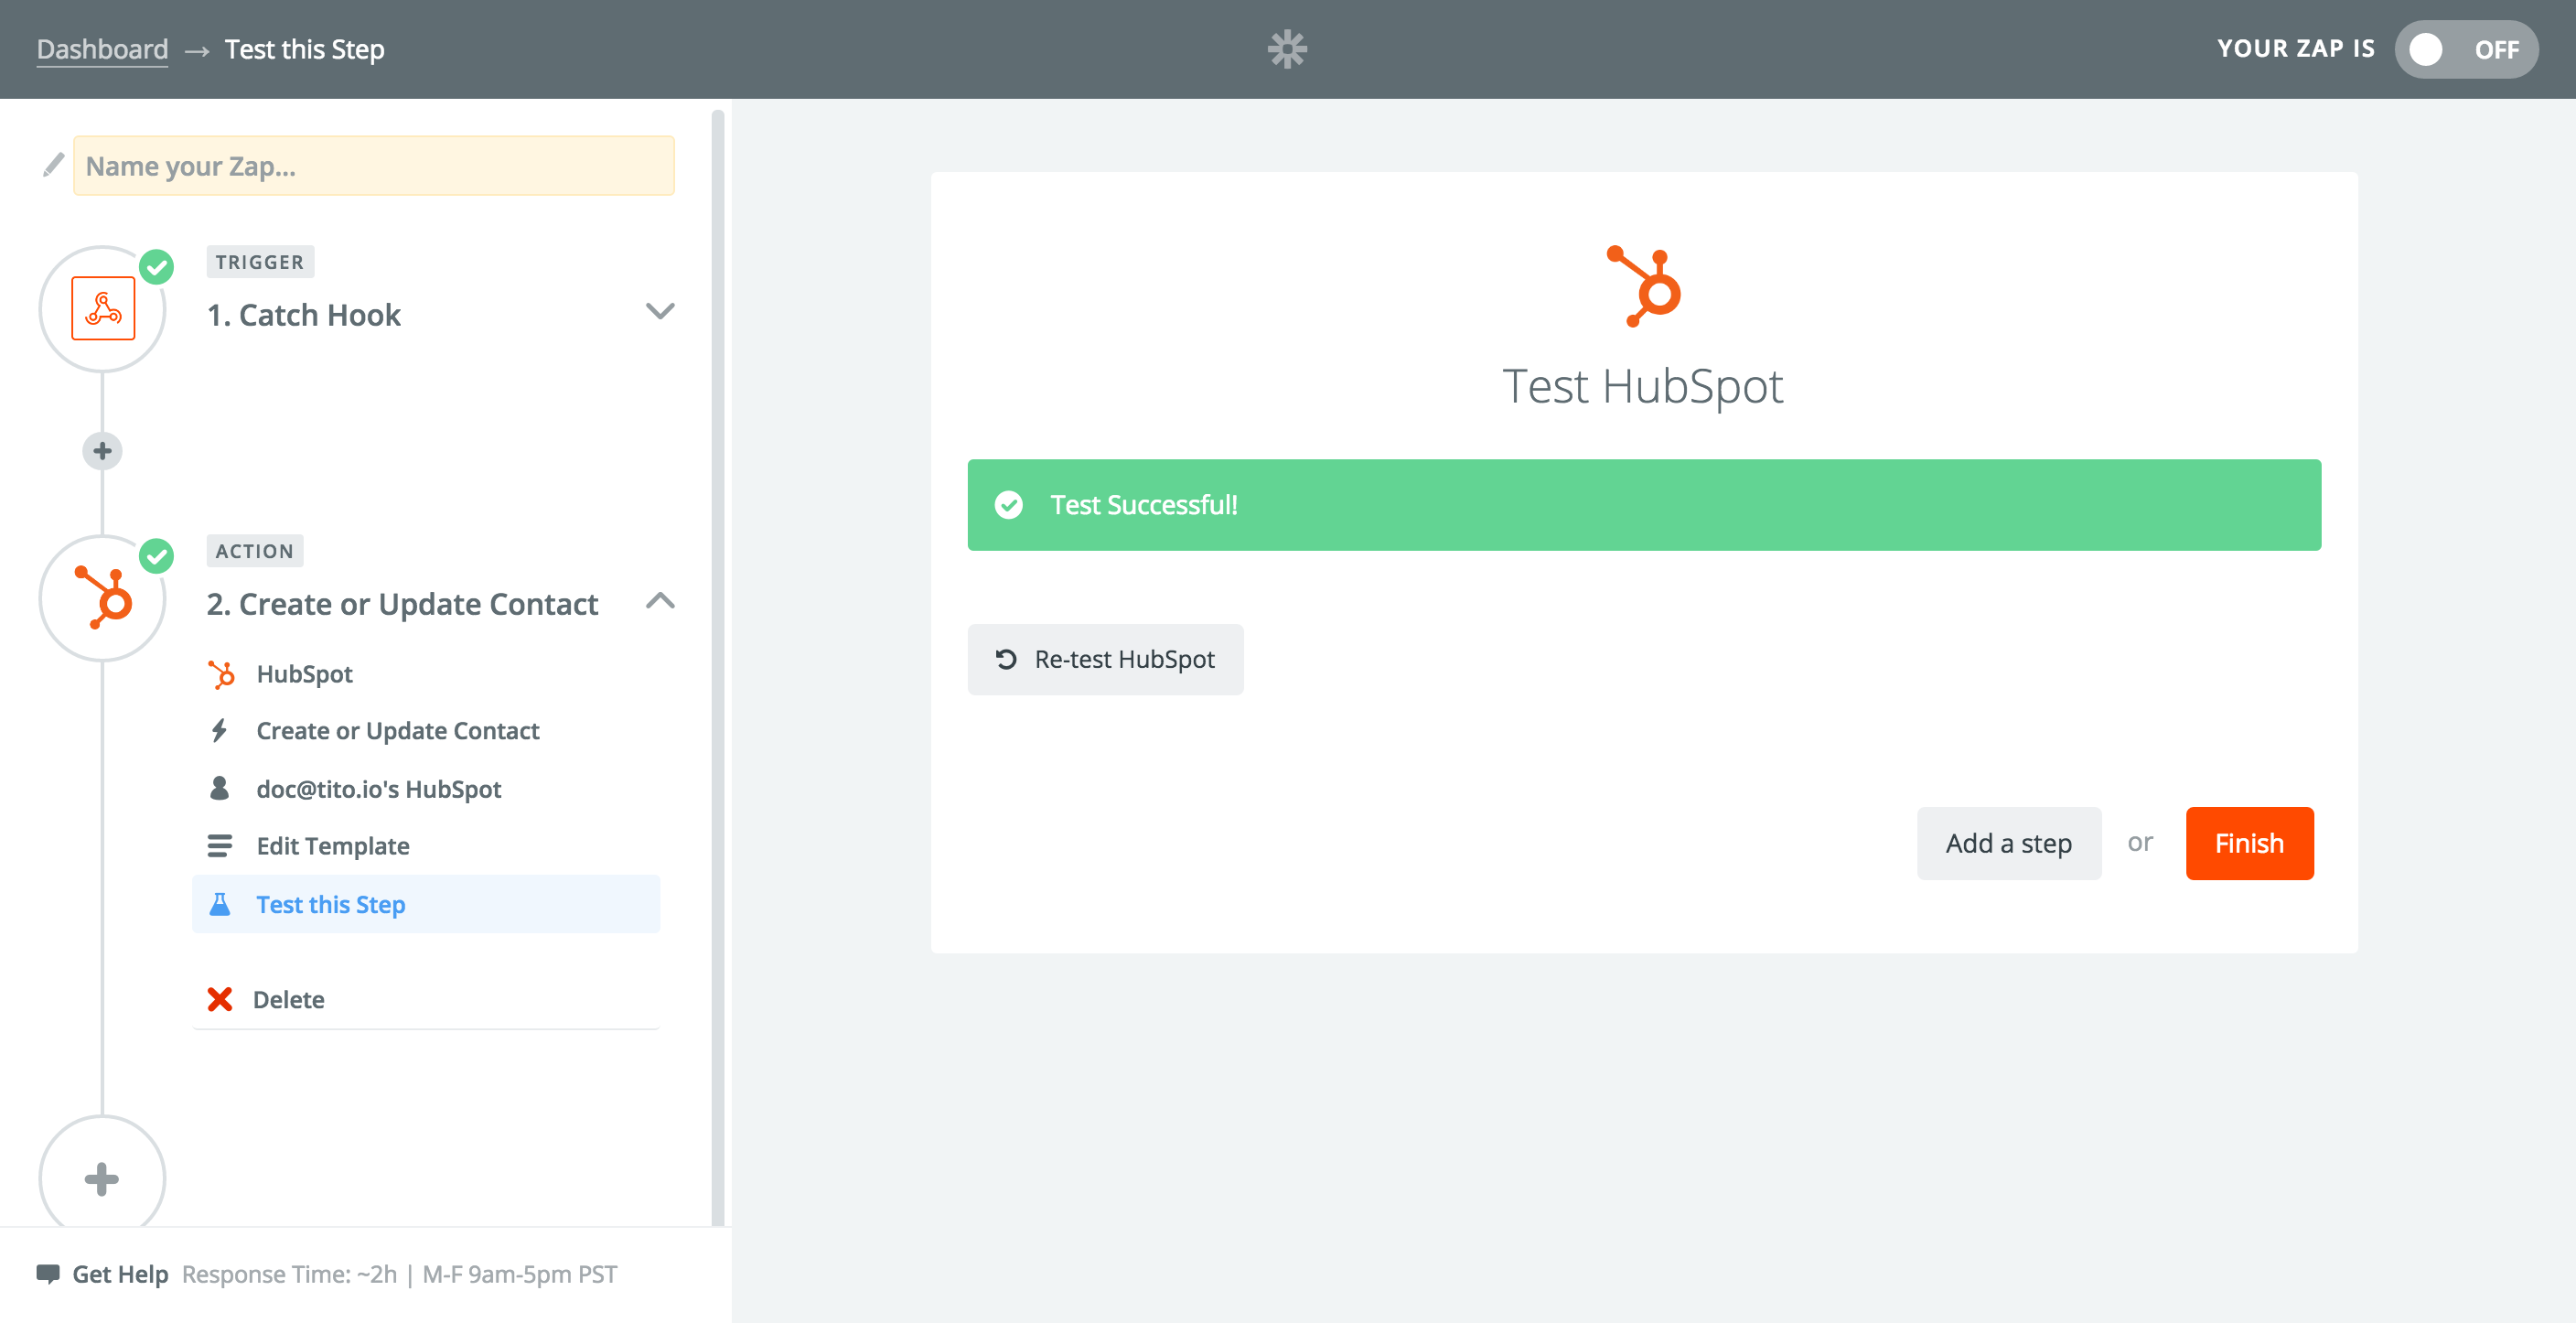Select Test this Step substep

426,904
